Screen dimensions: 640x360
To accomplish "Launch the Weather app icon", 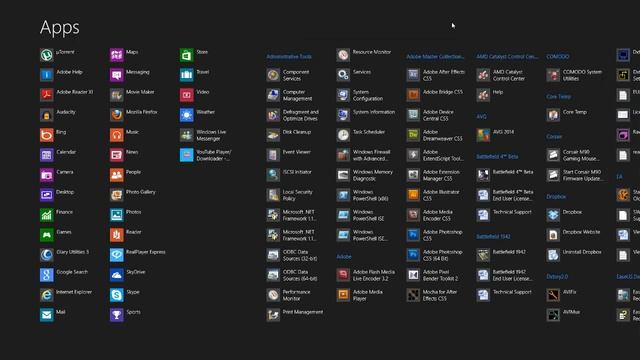I will pyautogui.click(x=187, y=115).
